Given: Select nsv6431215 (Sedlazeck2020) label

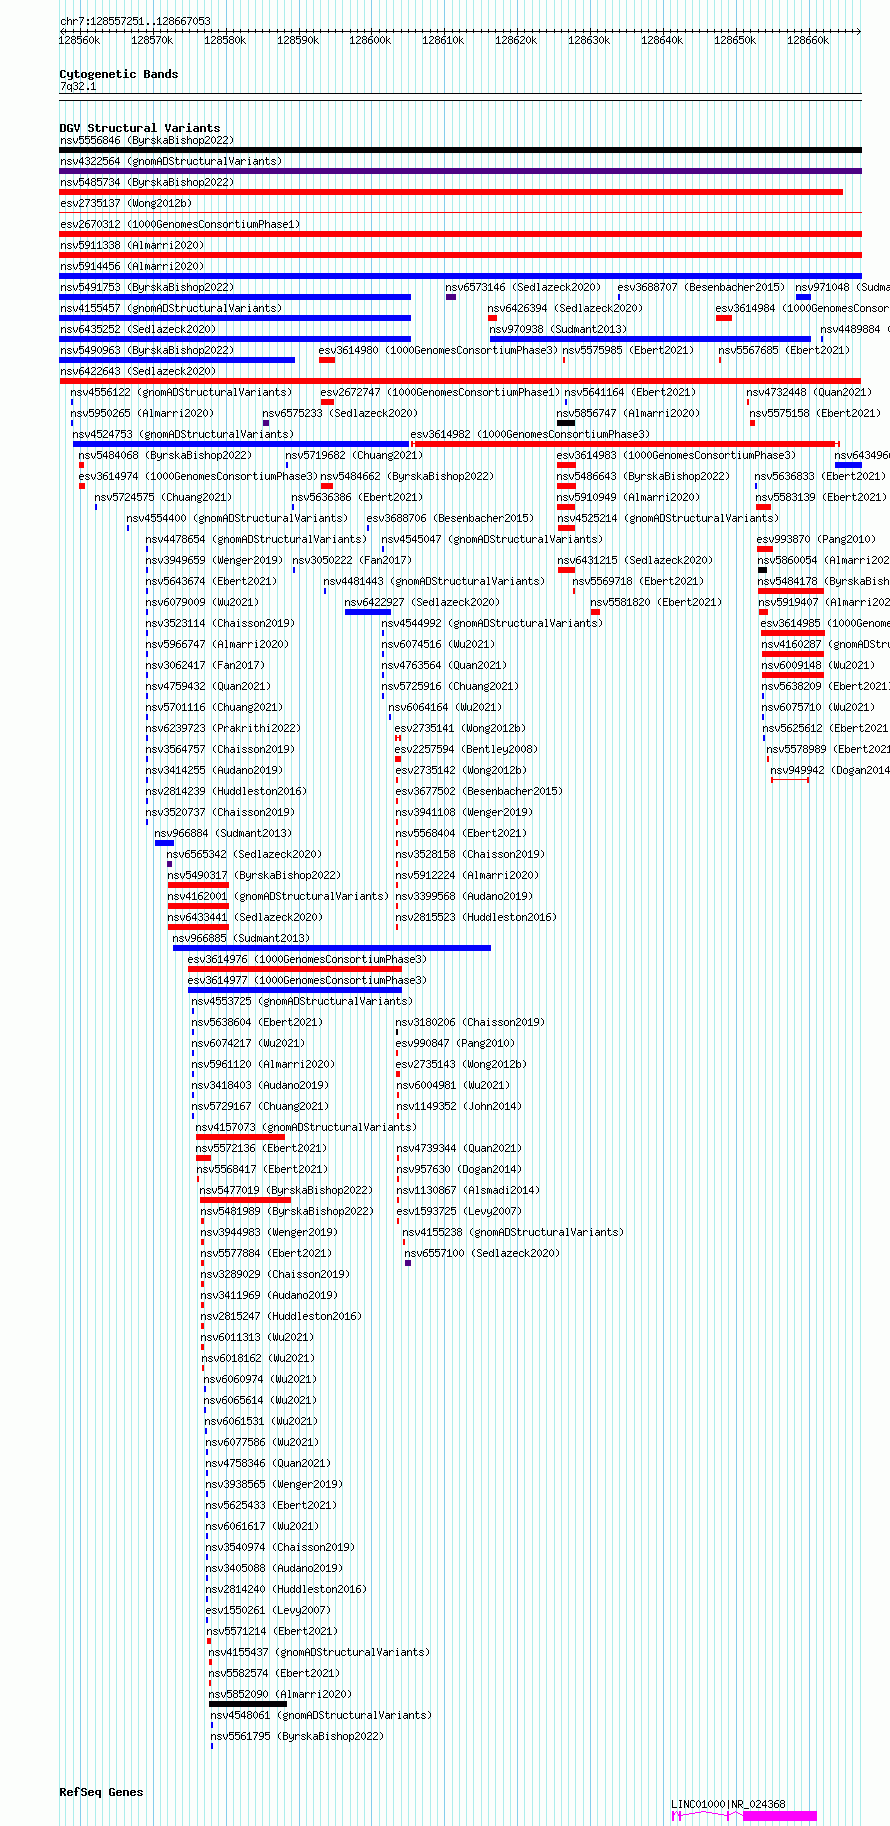Looking at the screenshot, I should point(635,561).
